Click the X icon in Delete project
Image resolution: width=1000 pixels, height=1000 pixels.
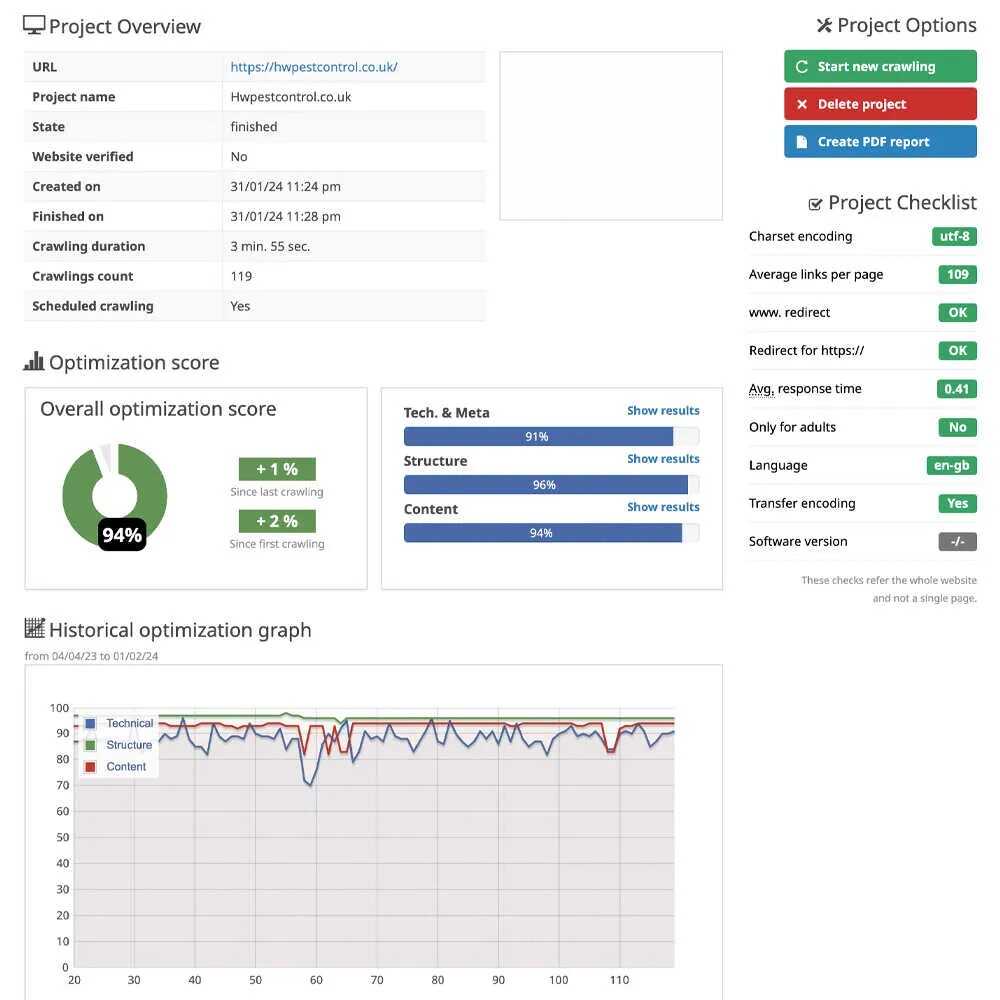click(x=802, y=104)
